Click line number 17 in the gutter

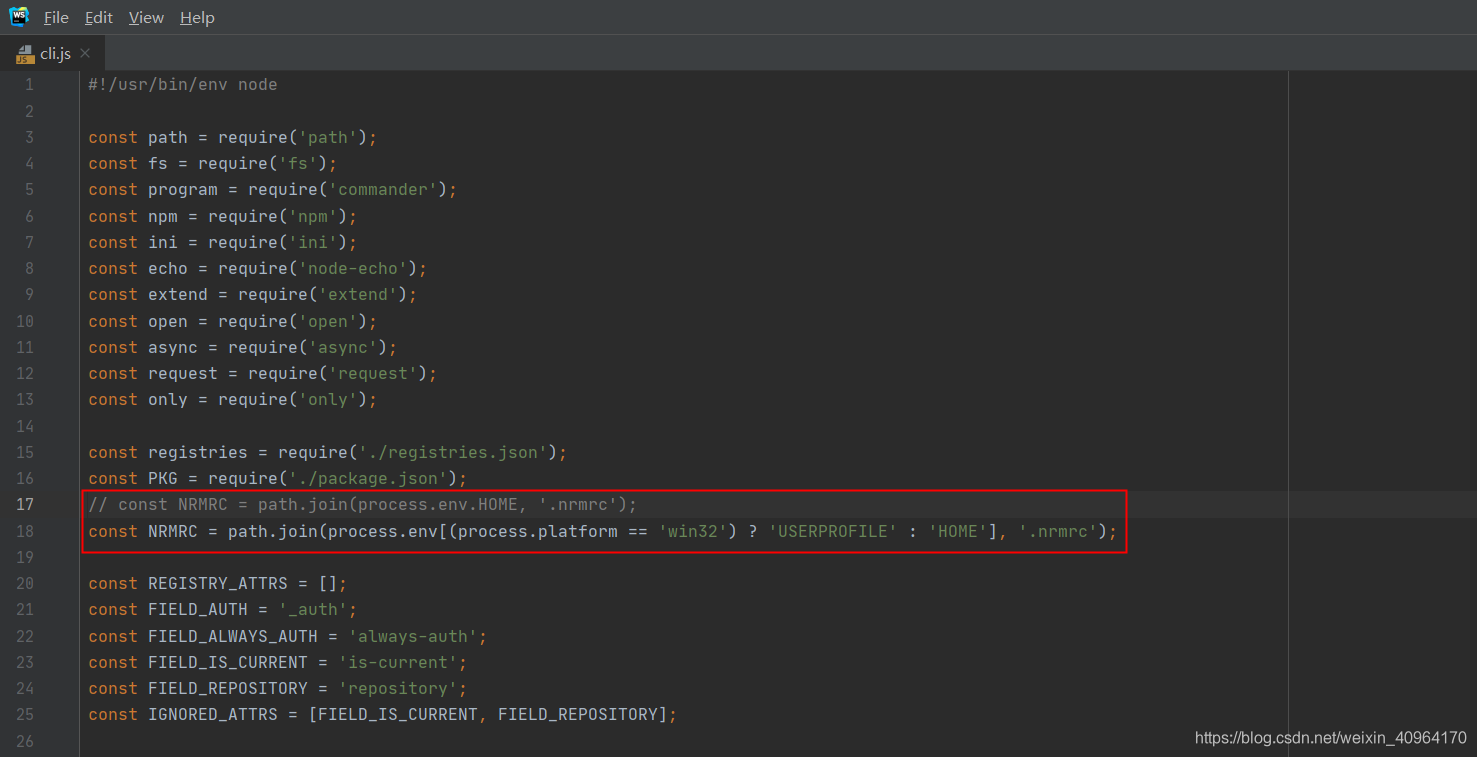(x=25, y=505)
